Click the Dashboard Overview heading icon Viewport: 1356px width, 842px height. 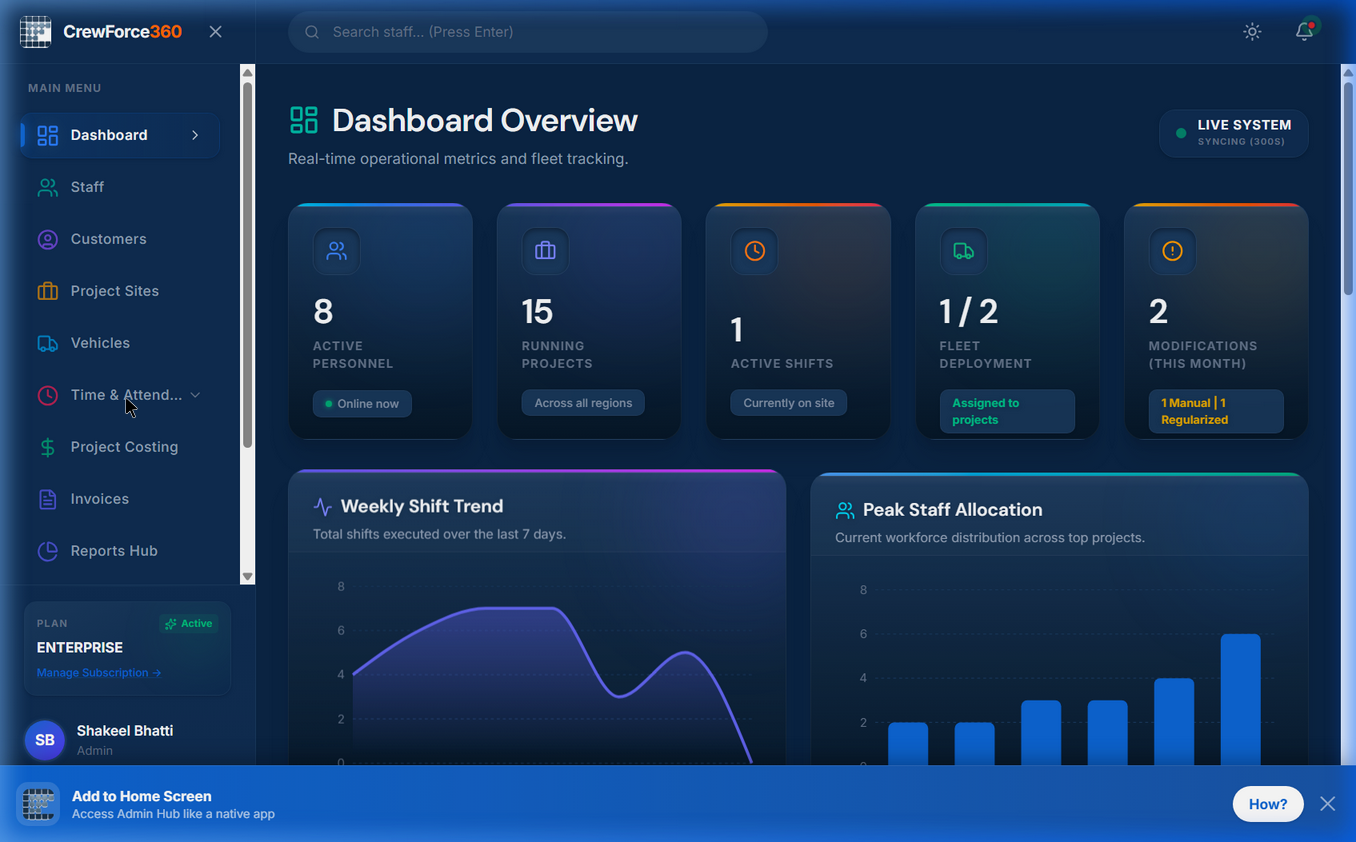point(304,120)
